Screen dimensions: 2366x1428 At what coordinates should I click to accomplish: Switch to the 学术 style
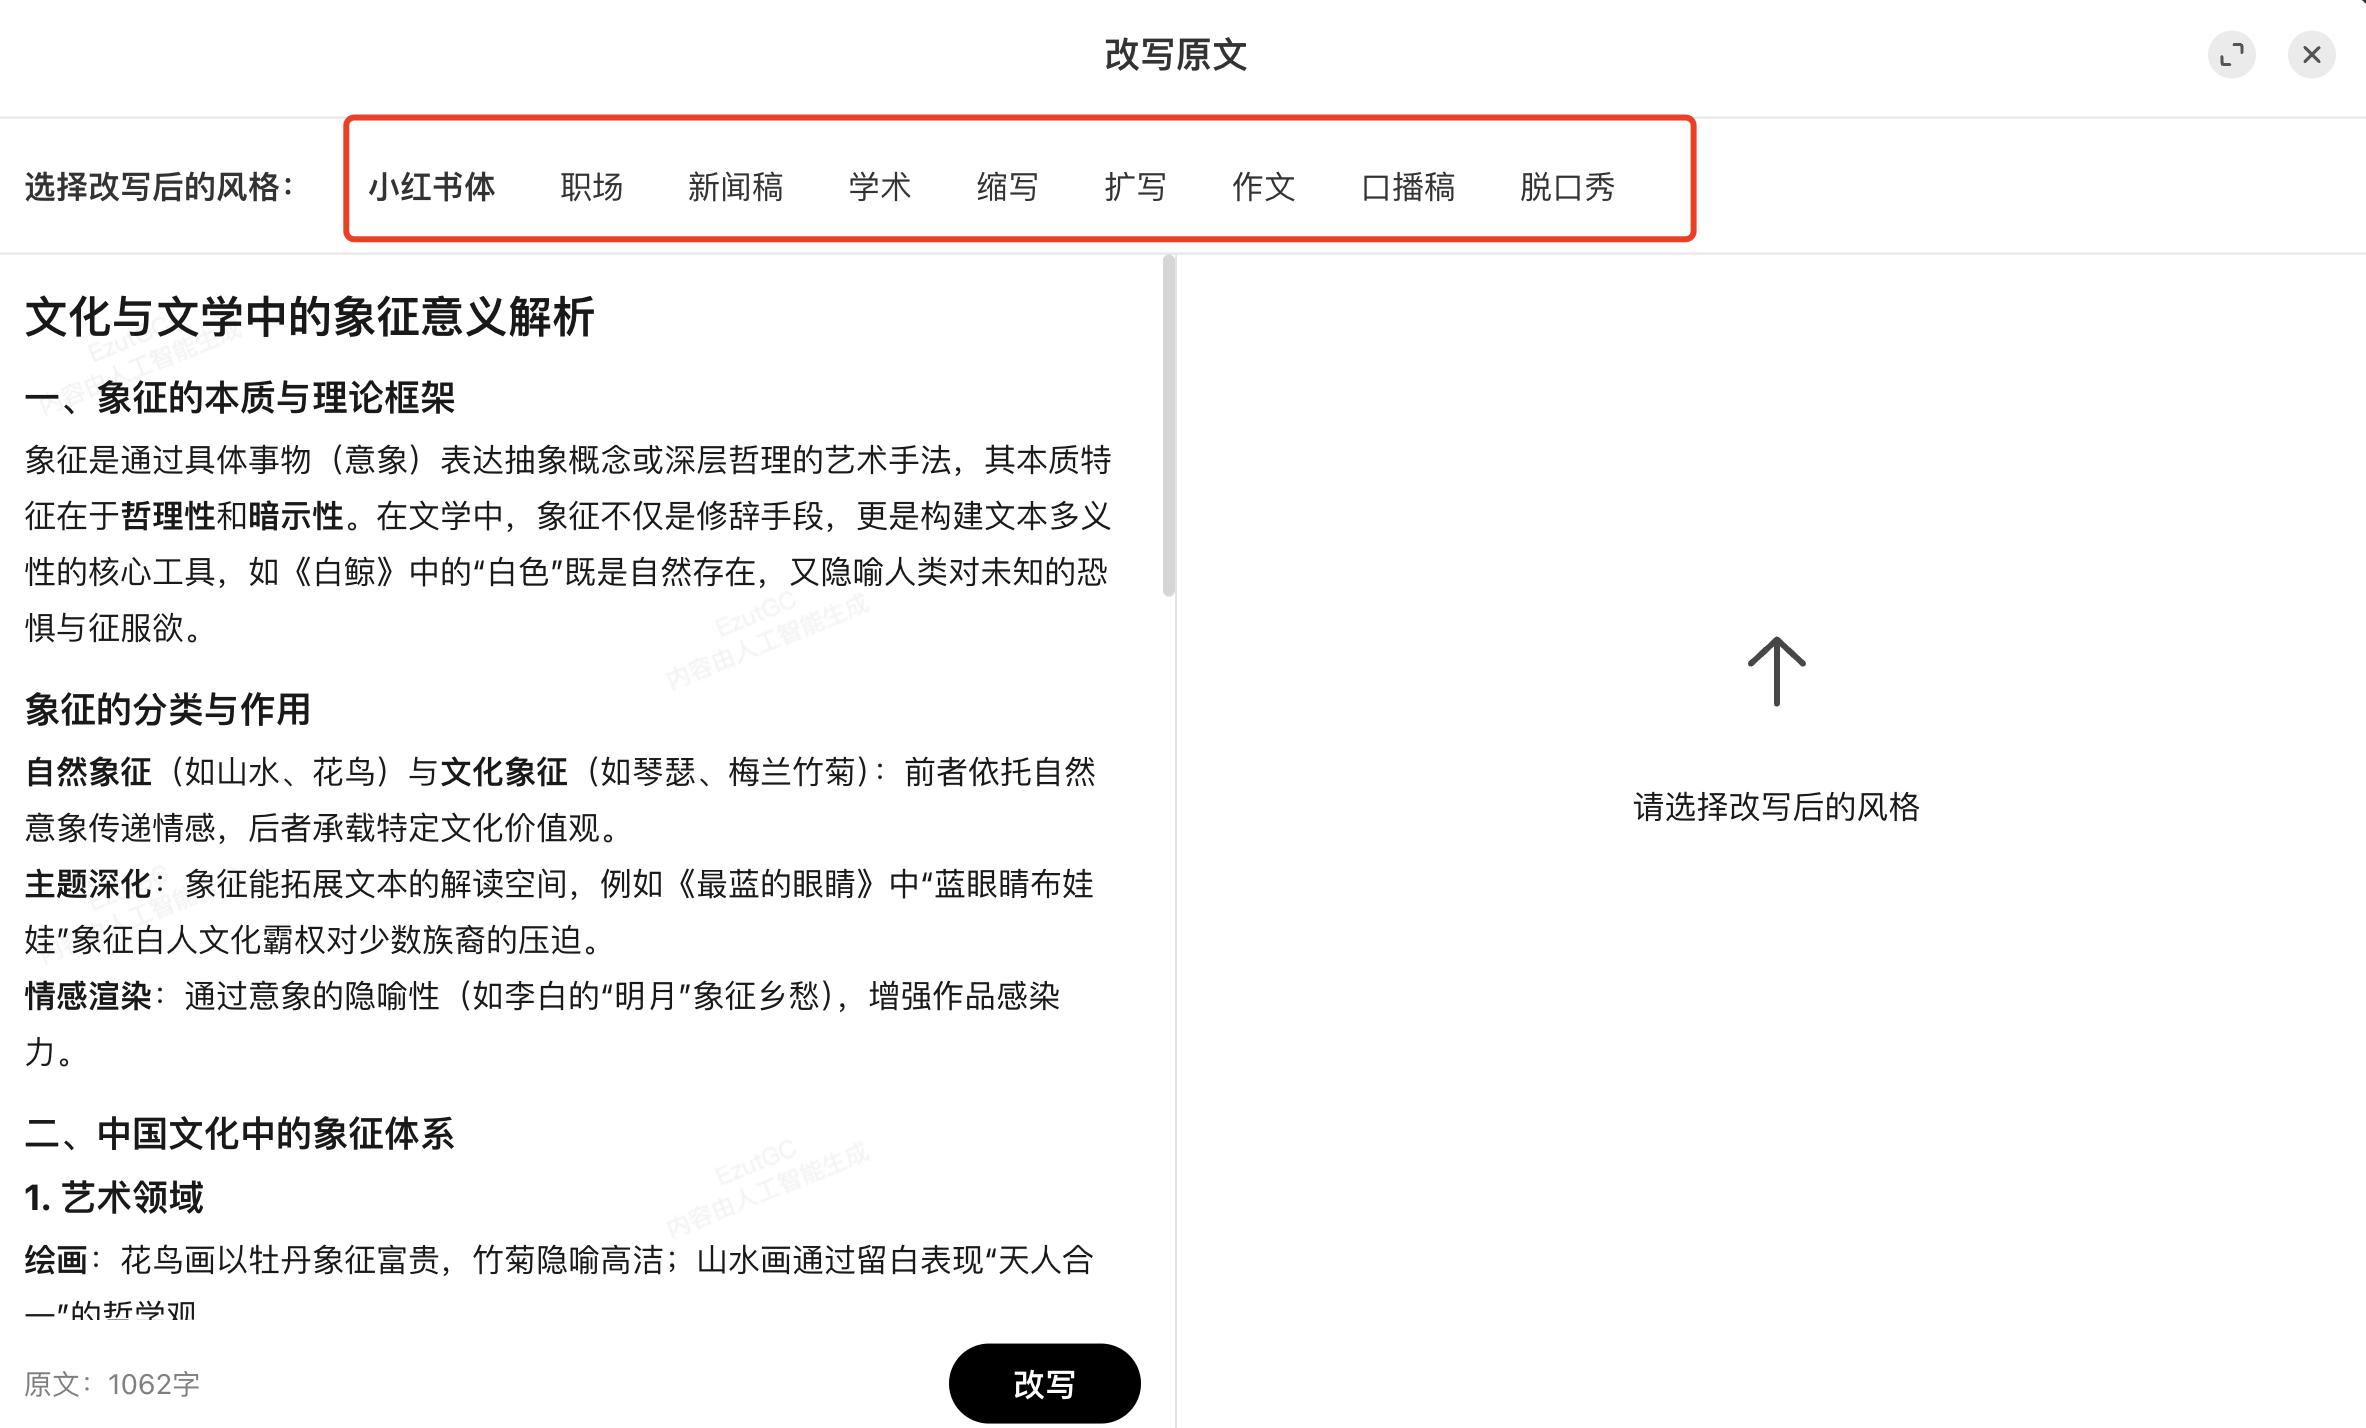879,187
